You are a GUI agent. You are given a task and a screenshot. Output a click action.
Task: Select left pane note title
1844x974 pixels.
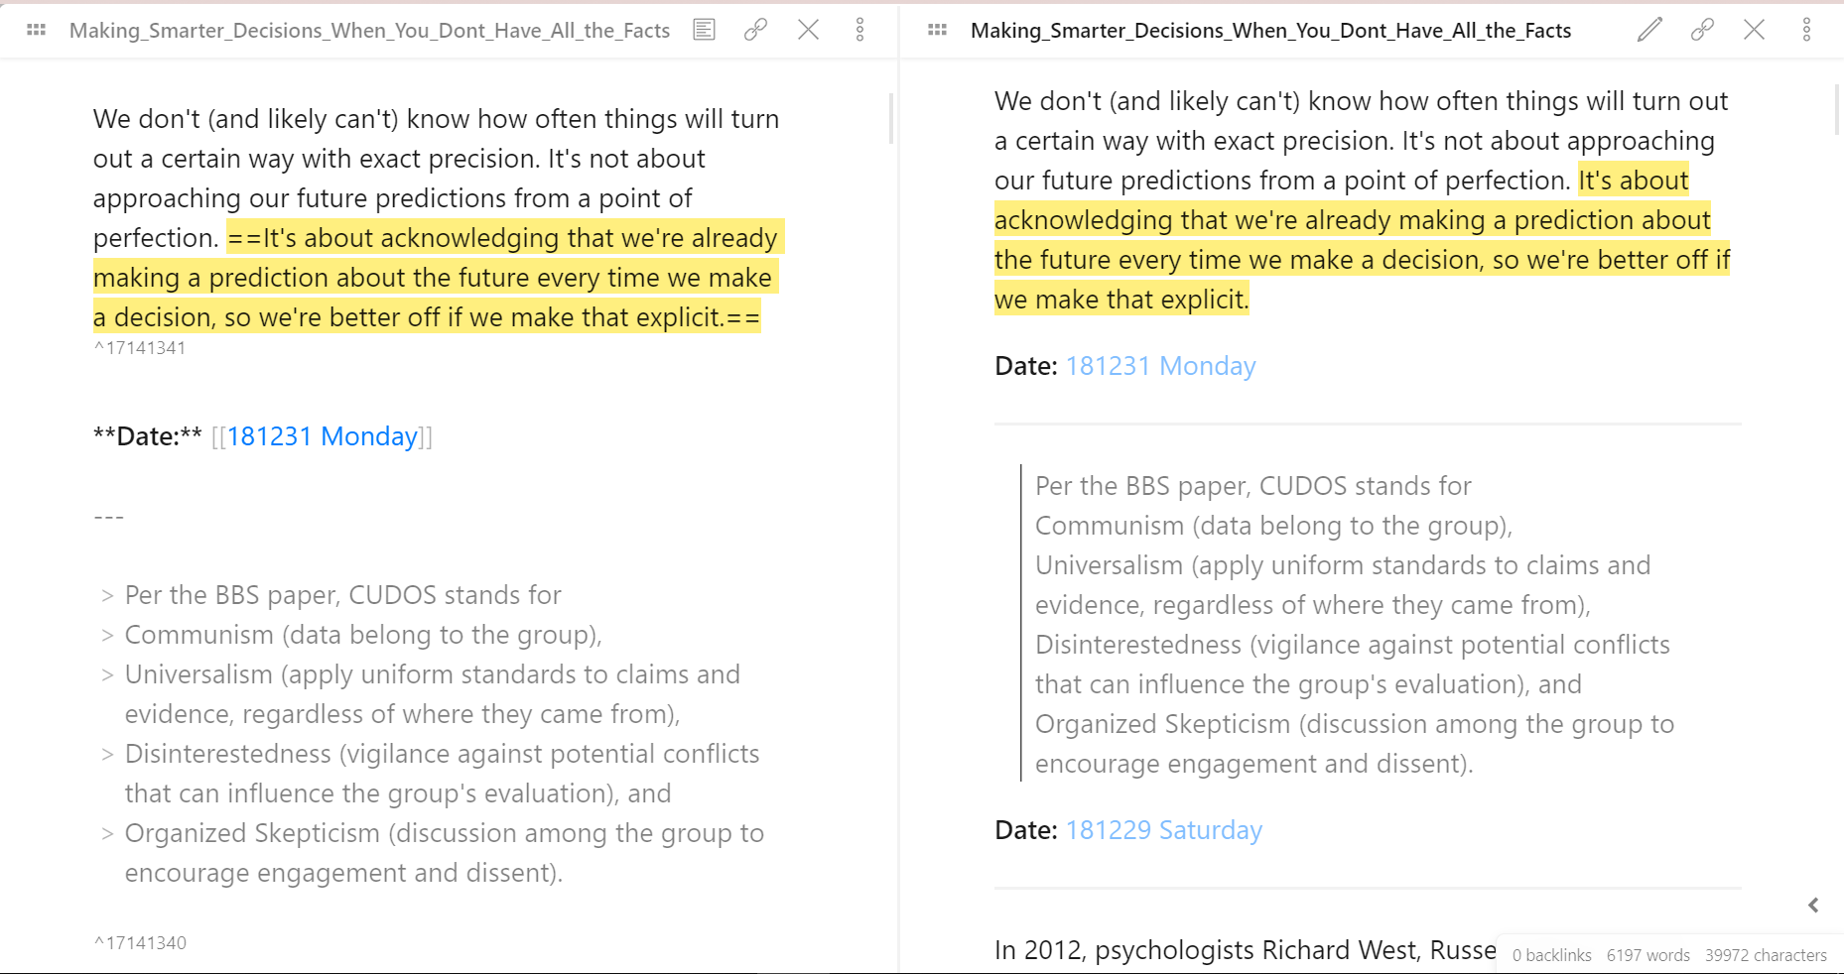pos(369,30)
